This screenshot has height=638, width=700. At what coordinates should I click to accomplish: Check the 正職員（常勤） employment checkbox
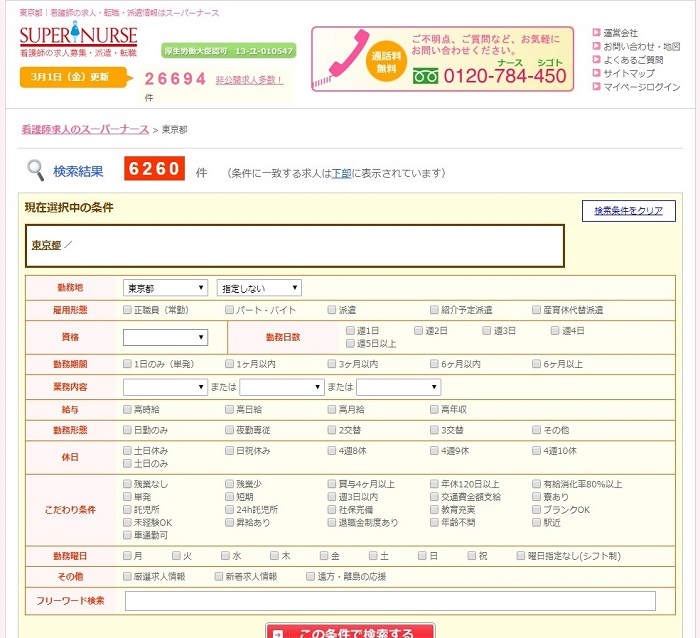click(x=127, y=310)
